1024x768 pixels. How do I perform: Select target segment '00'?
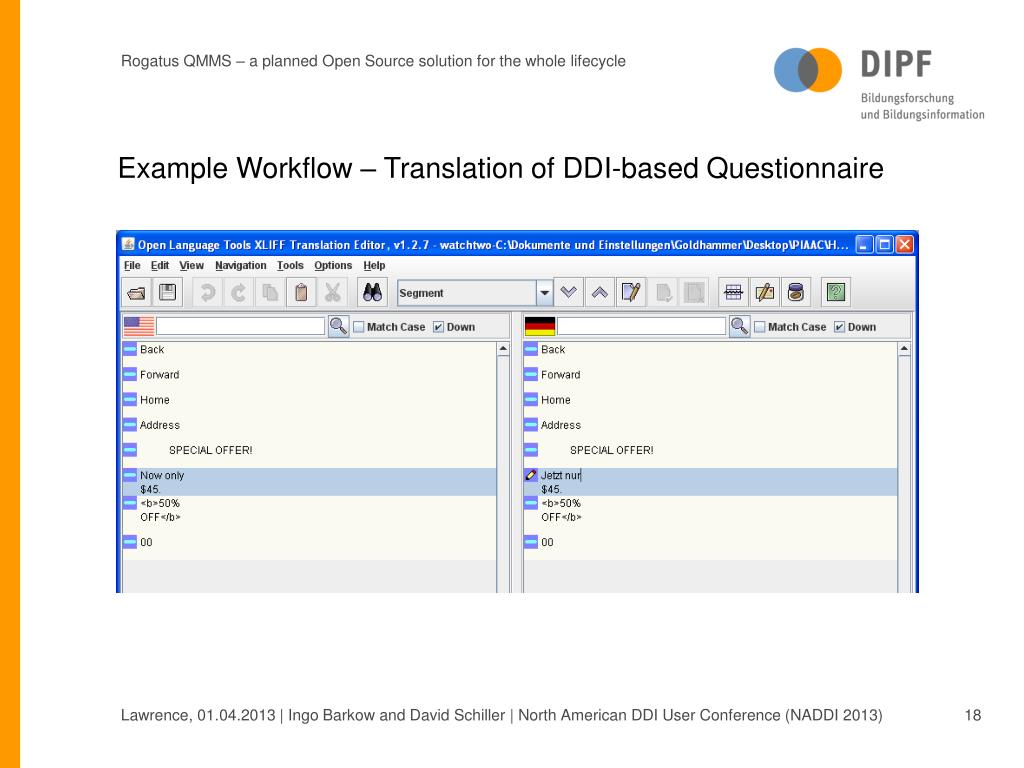click(x=547, y=542)
